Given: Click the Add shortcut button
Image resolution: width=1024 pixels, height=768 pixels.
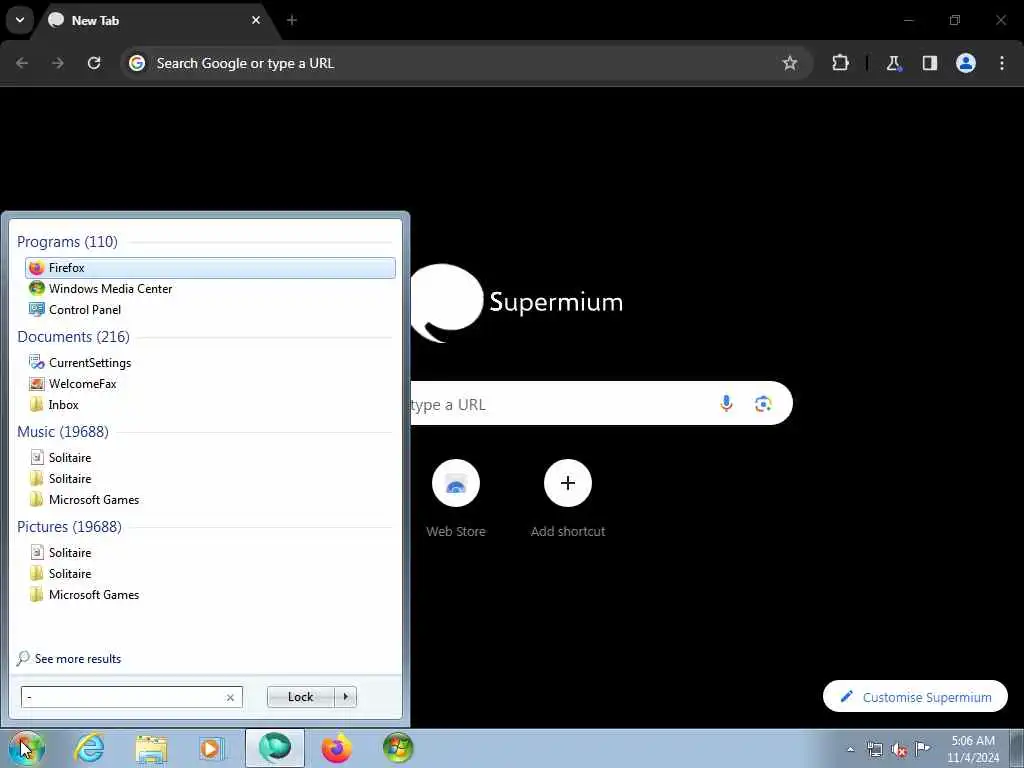Looking at the screenshot, I should (x=568, y=500).
